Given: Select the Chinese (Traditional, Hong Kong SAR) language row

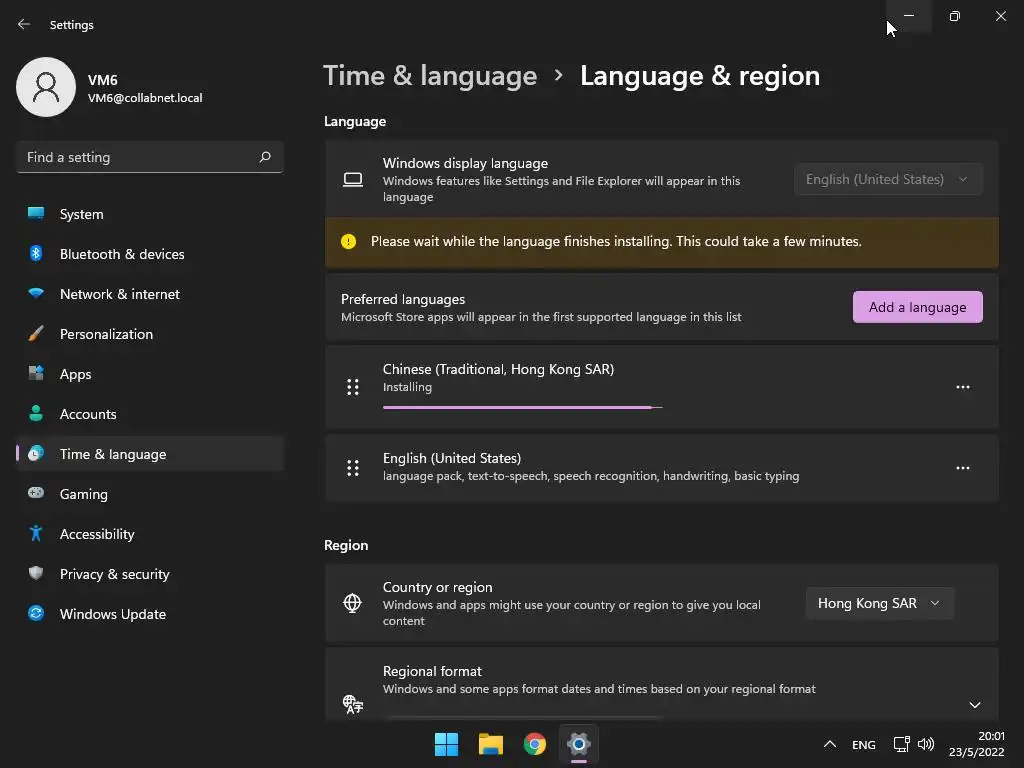Looking at the screenshot, I should 662,387.
